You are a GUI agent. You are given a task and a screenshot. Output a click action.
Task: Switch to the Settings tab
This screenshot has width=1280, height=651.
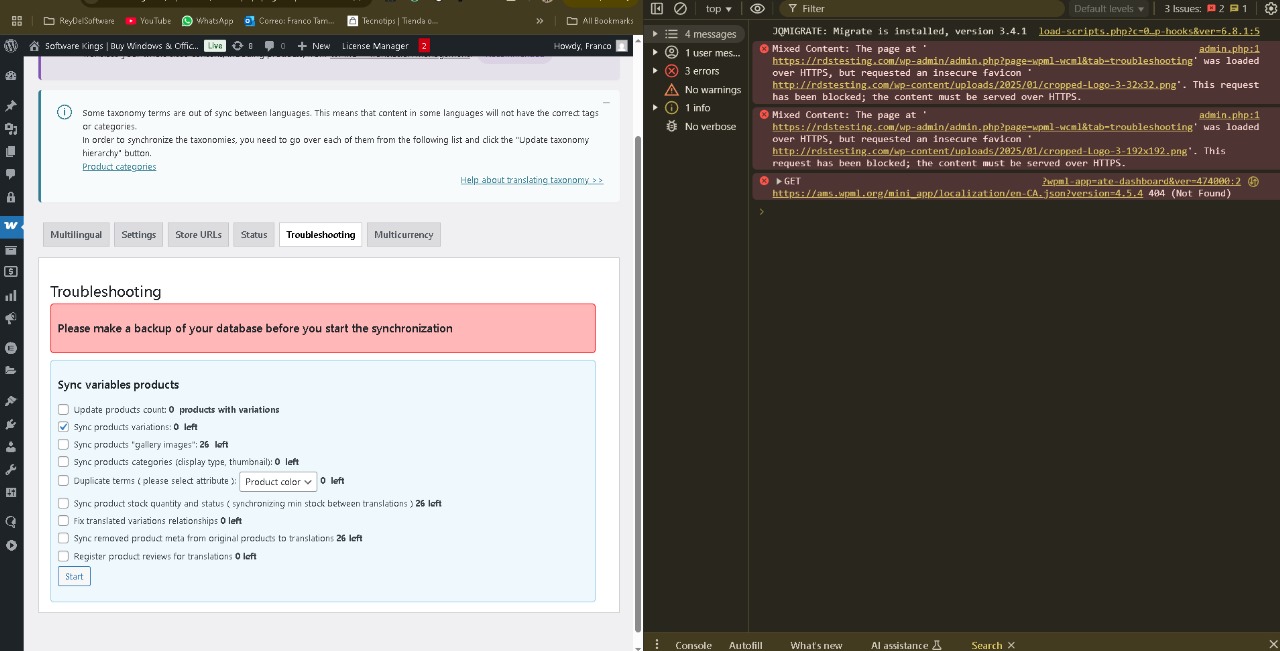pyautogui.click(x=139, y=235)
